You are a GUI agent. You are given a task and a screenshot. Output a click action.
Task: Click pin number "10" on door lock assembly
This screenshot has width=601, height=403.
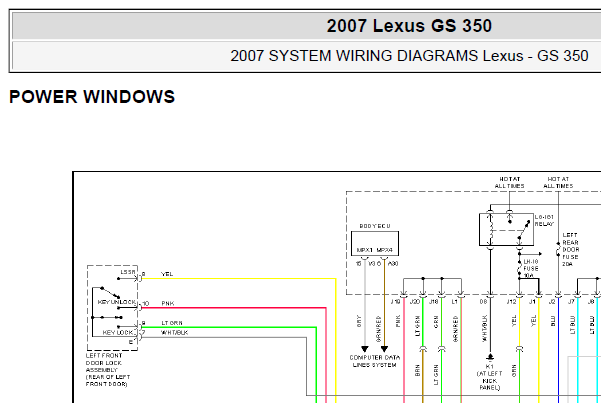click(146, 303)
